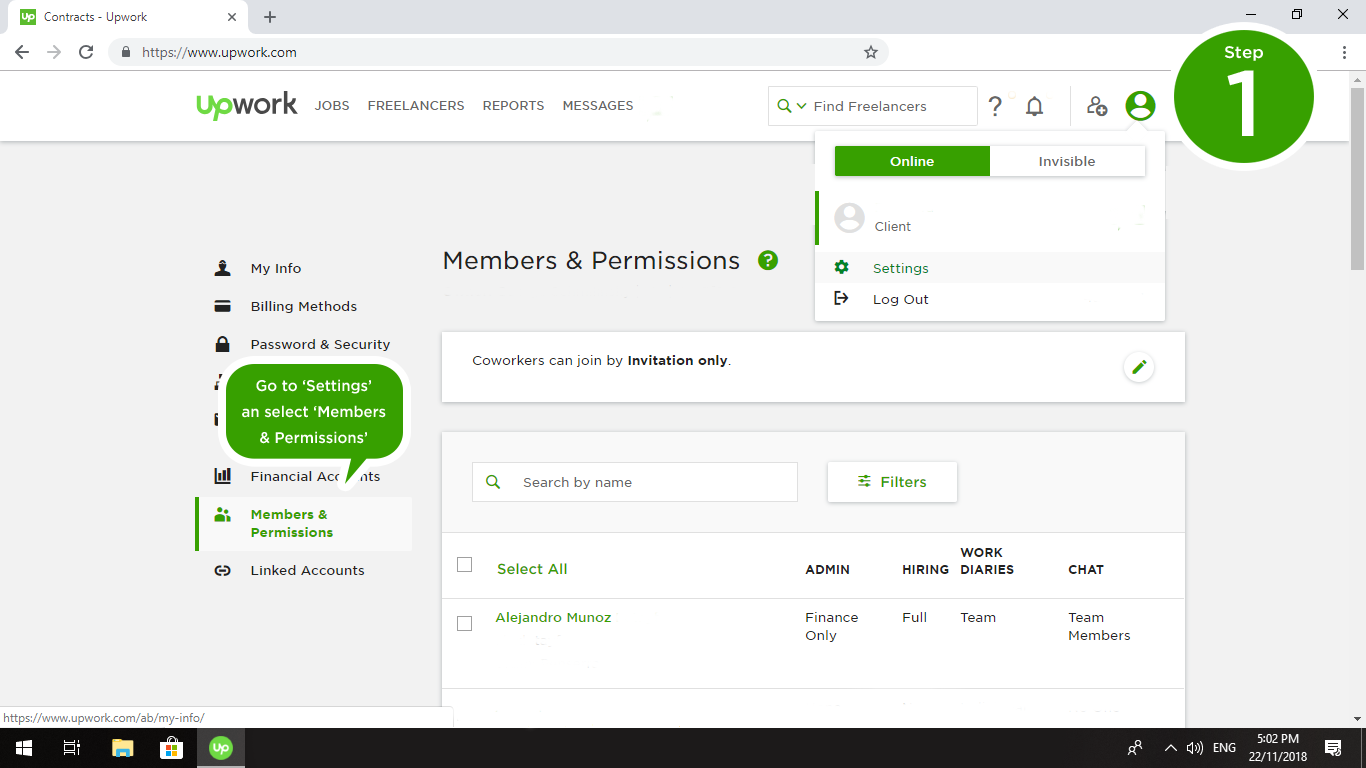Open the Filters options
The image size is (1366, 768).
click(x=892, y=482)
